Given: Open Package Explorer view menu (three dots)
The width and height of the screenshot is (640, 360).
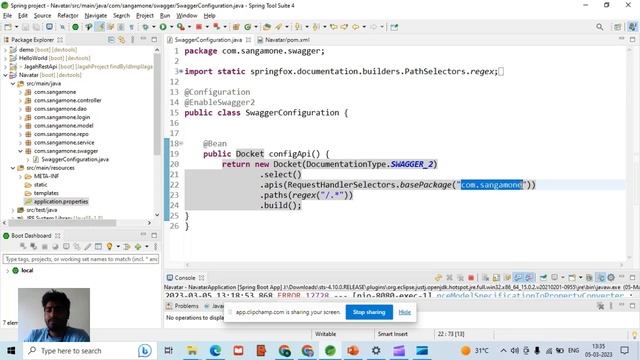Looking at the screenshot, I should tap(133, 40).
